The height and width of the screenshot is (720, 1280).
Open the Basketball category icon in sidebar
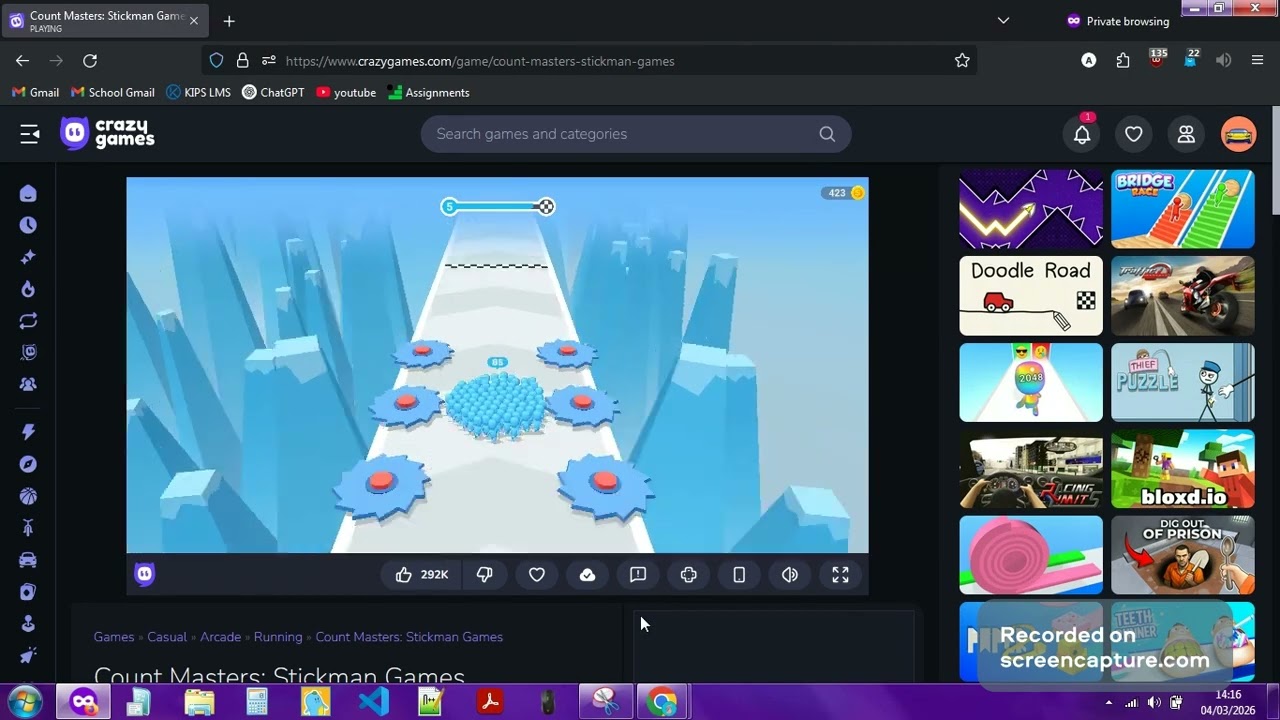click(28, 496)
